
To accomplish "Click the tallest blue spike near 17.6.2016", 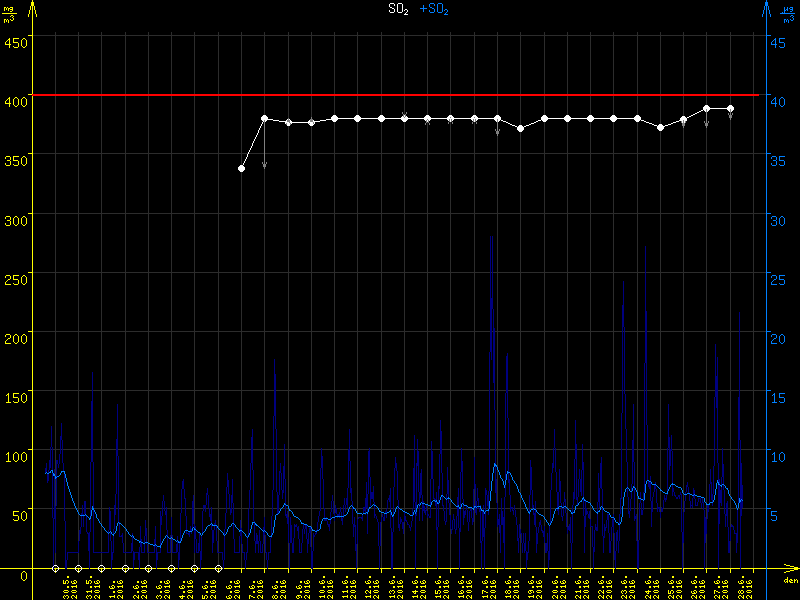I will pos(491,240).
